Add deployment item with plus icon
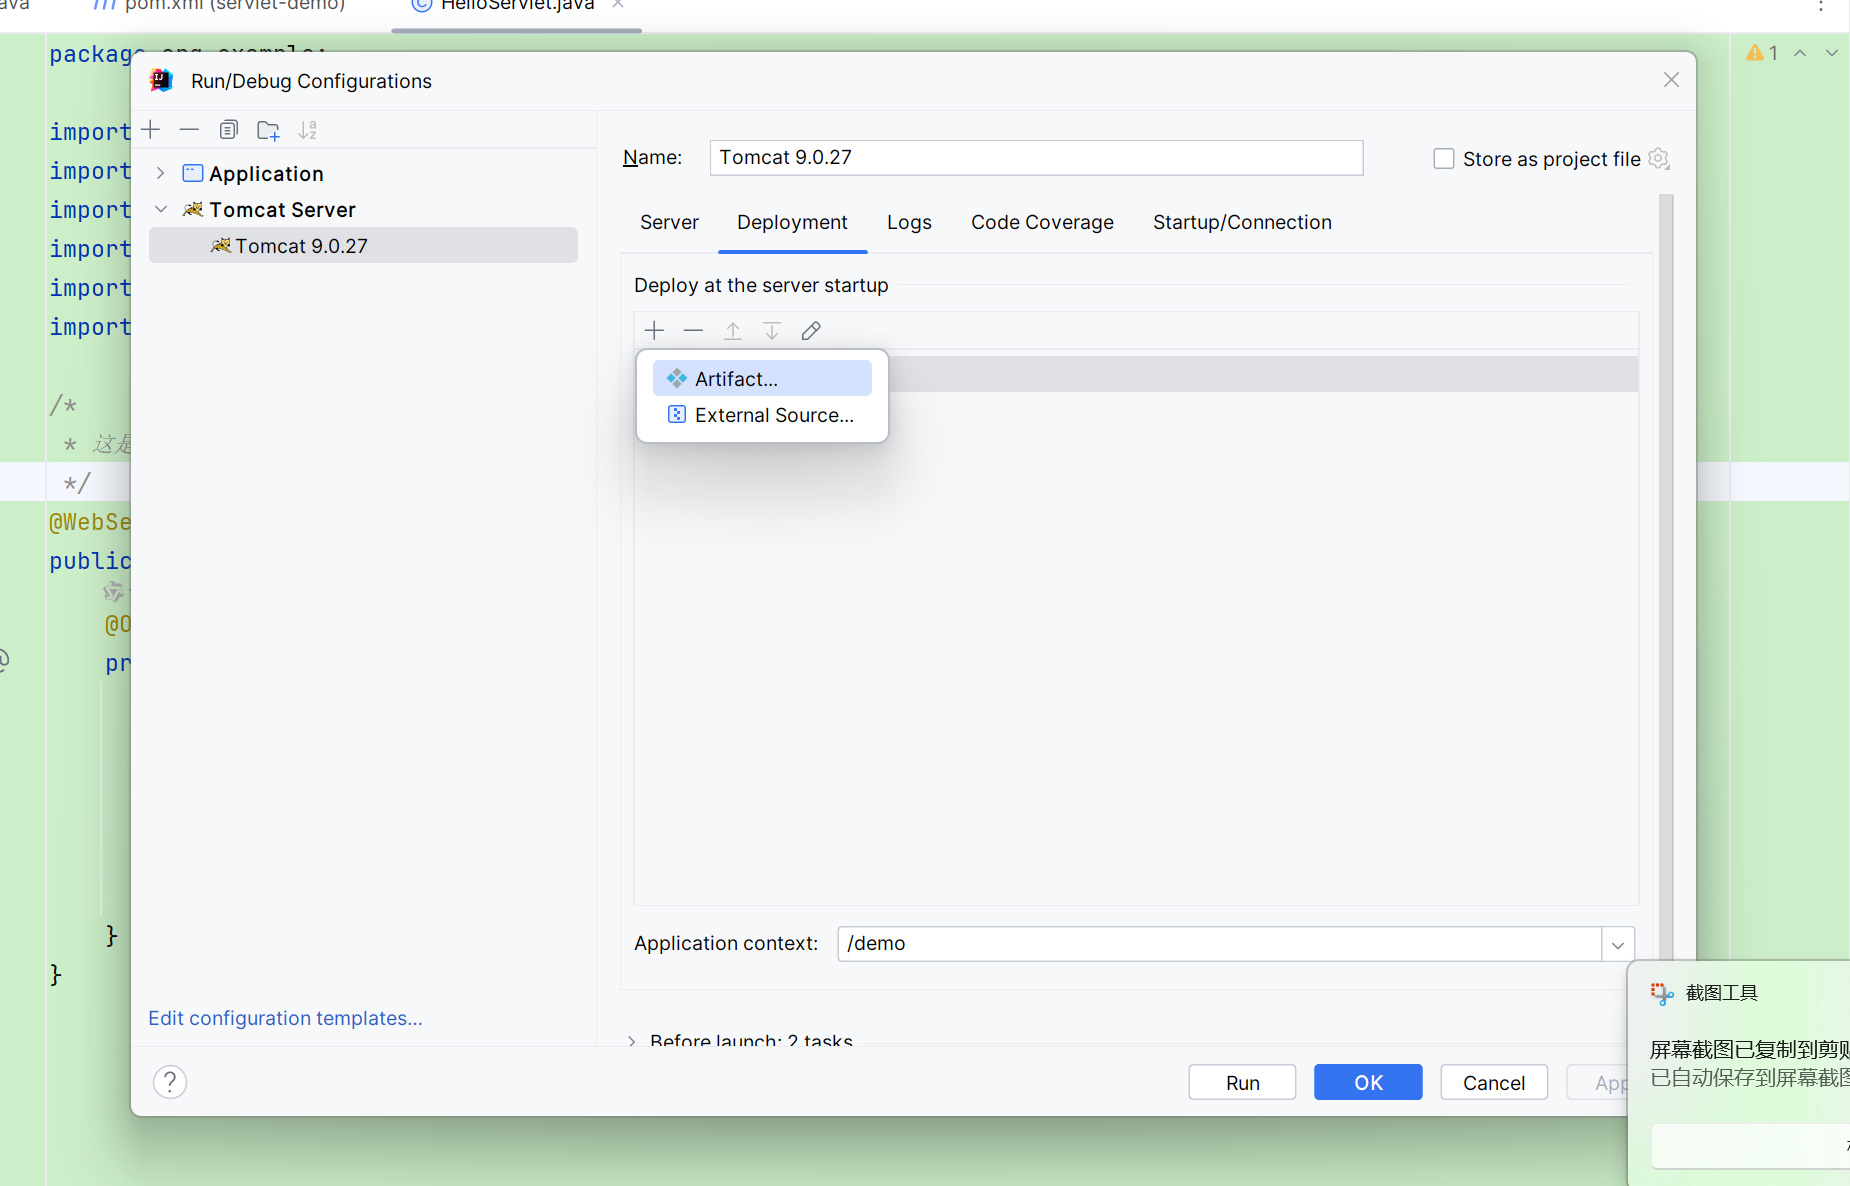This screenshot has width=1850, height=1186. (654, 331)
